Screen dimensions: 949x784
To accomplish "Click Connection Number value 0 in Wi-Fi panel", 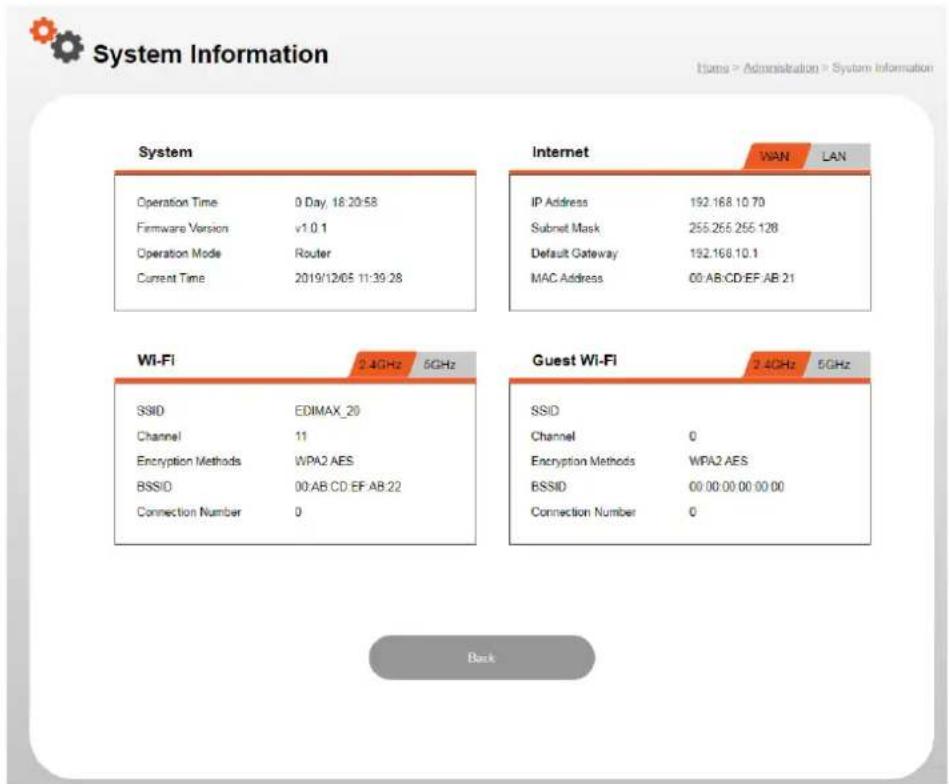I will tap(298, 512).
